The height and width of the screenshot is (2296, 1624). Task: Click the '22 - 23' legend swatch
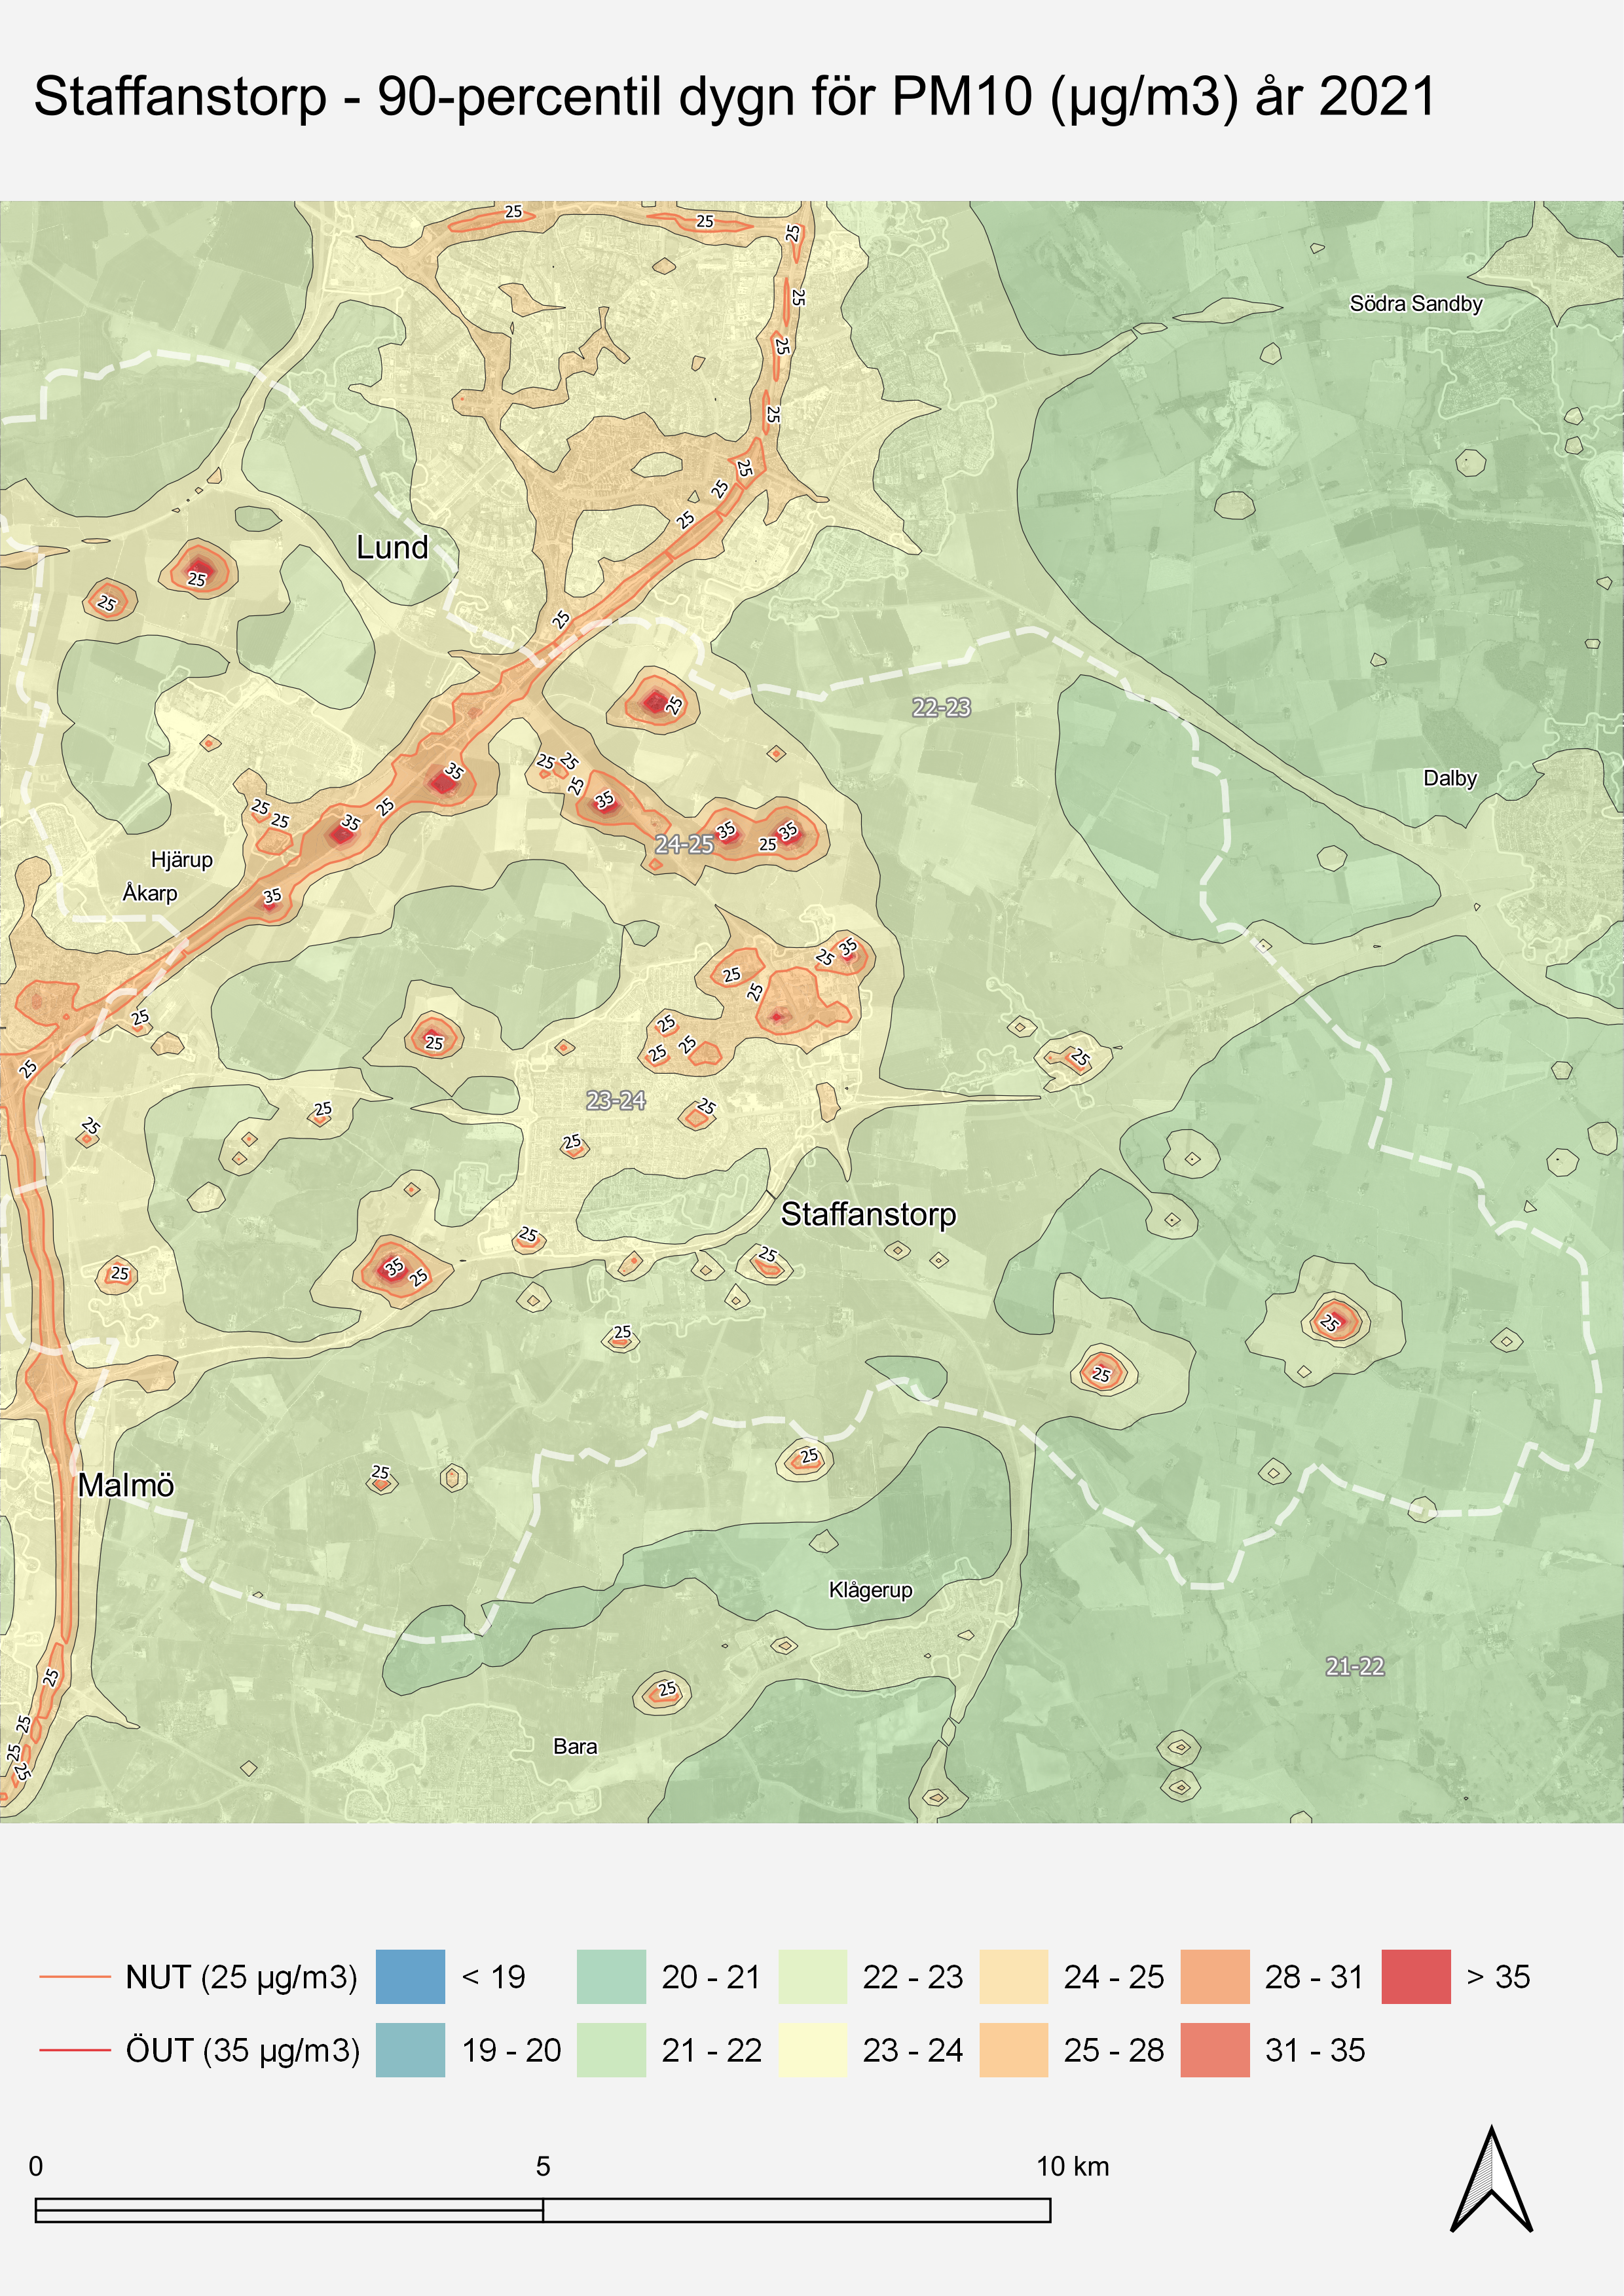(812, 1977)
